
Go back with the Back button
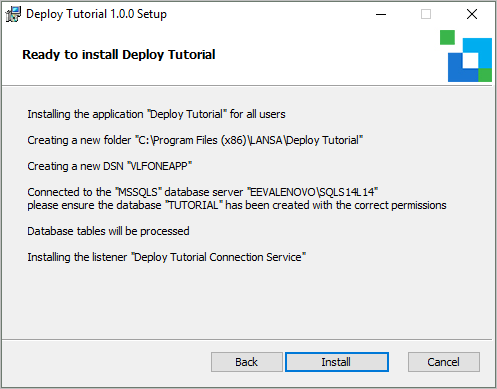pos(247,362)
